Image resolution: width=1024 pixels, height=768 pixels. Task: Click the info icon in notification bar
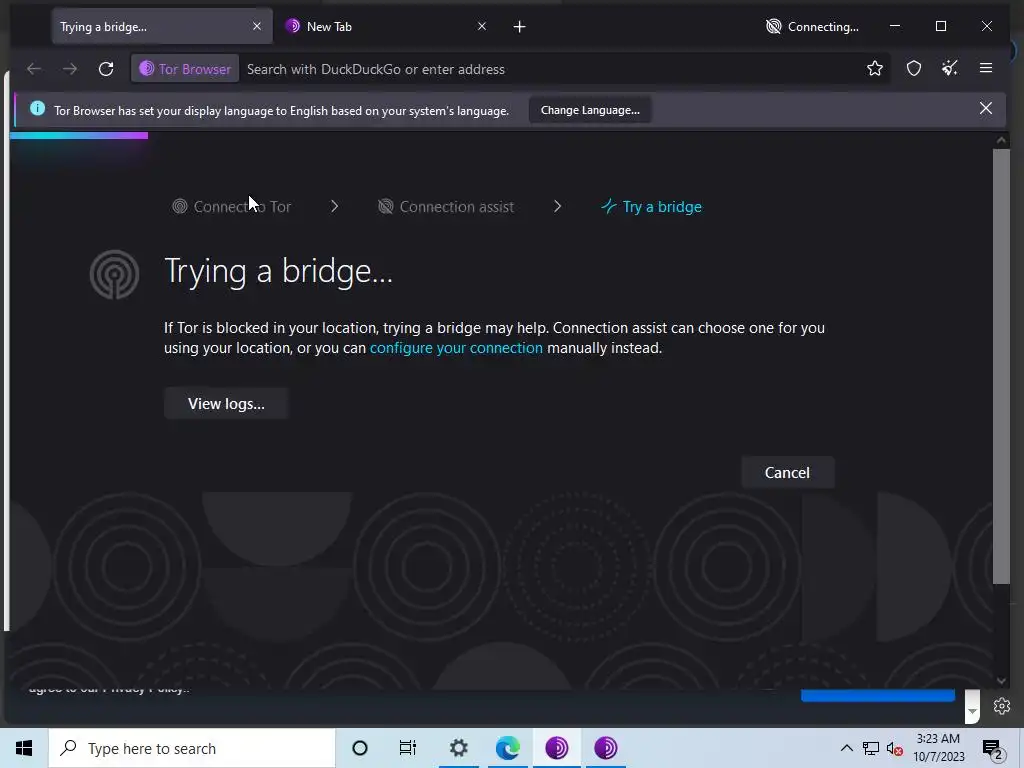(38, 108)
